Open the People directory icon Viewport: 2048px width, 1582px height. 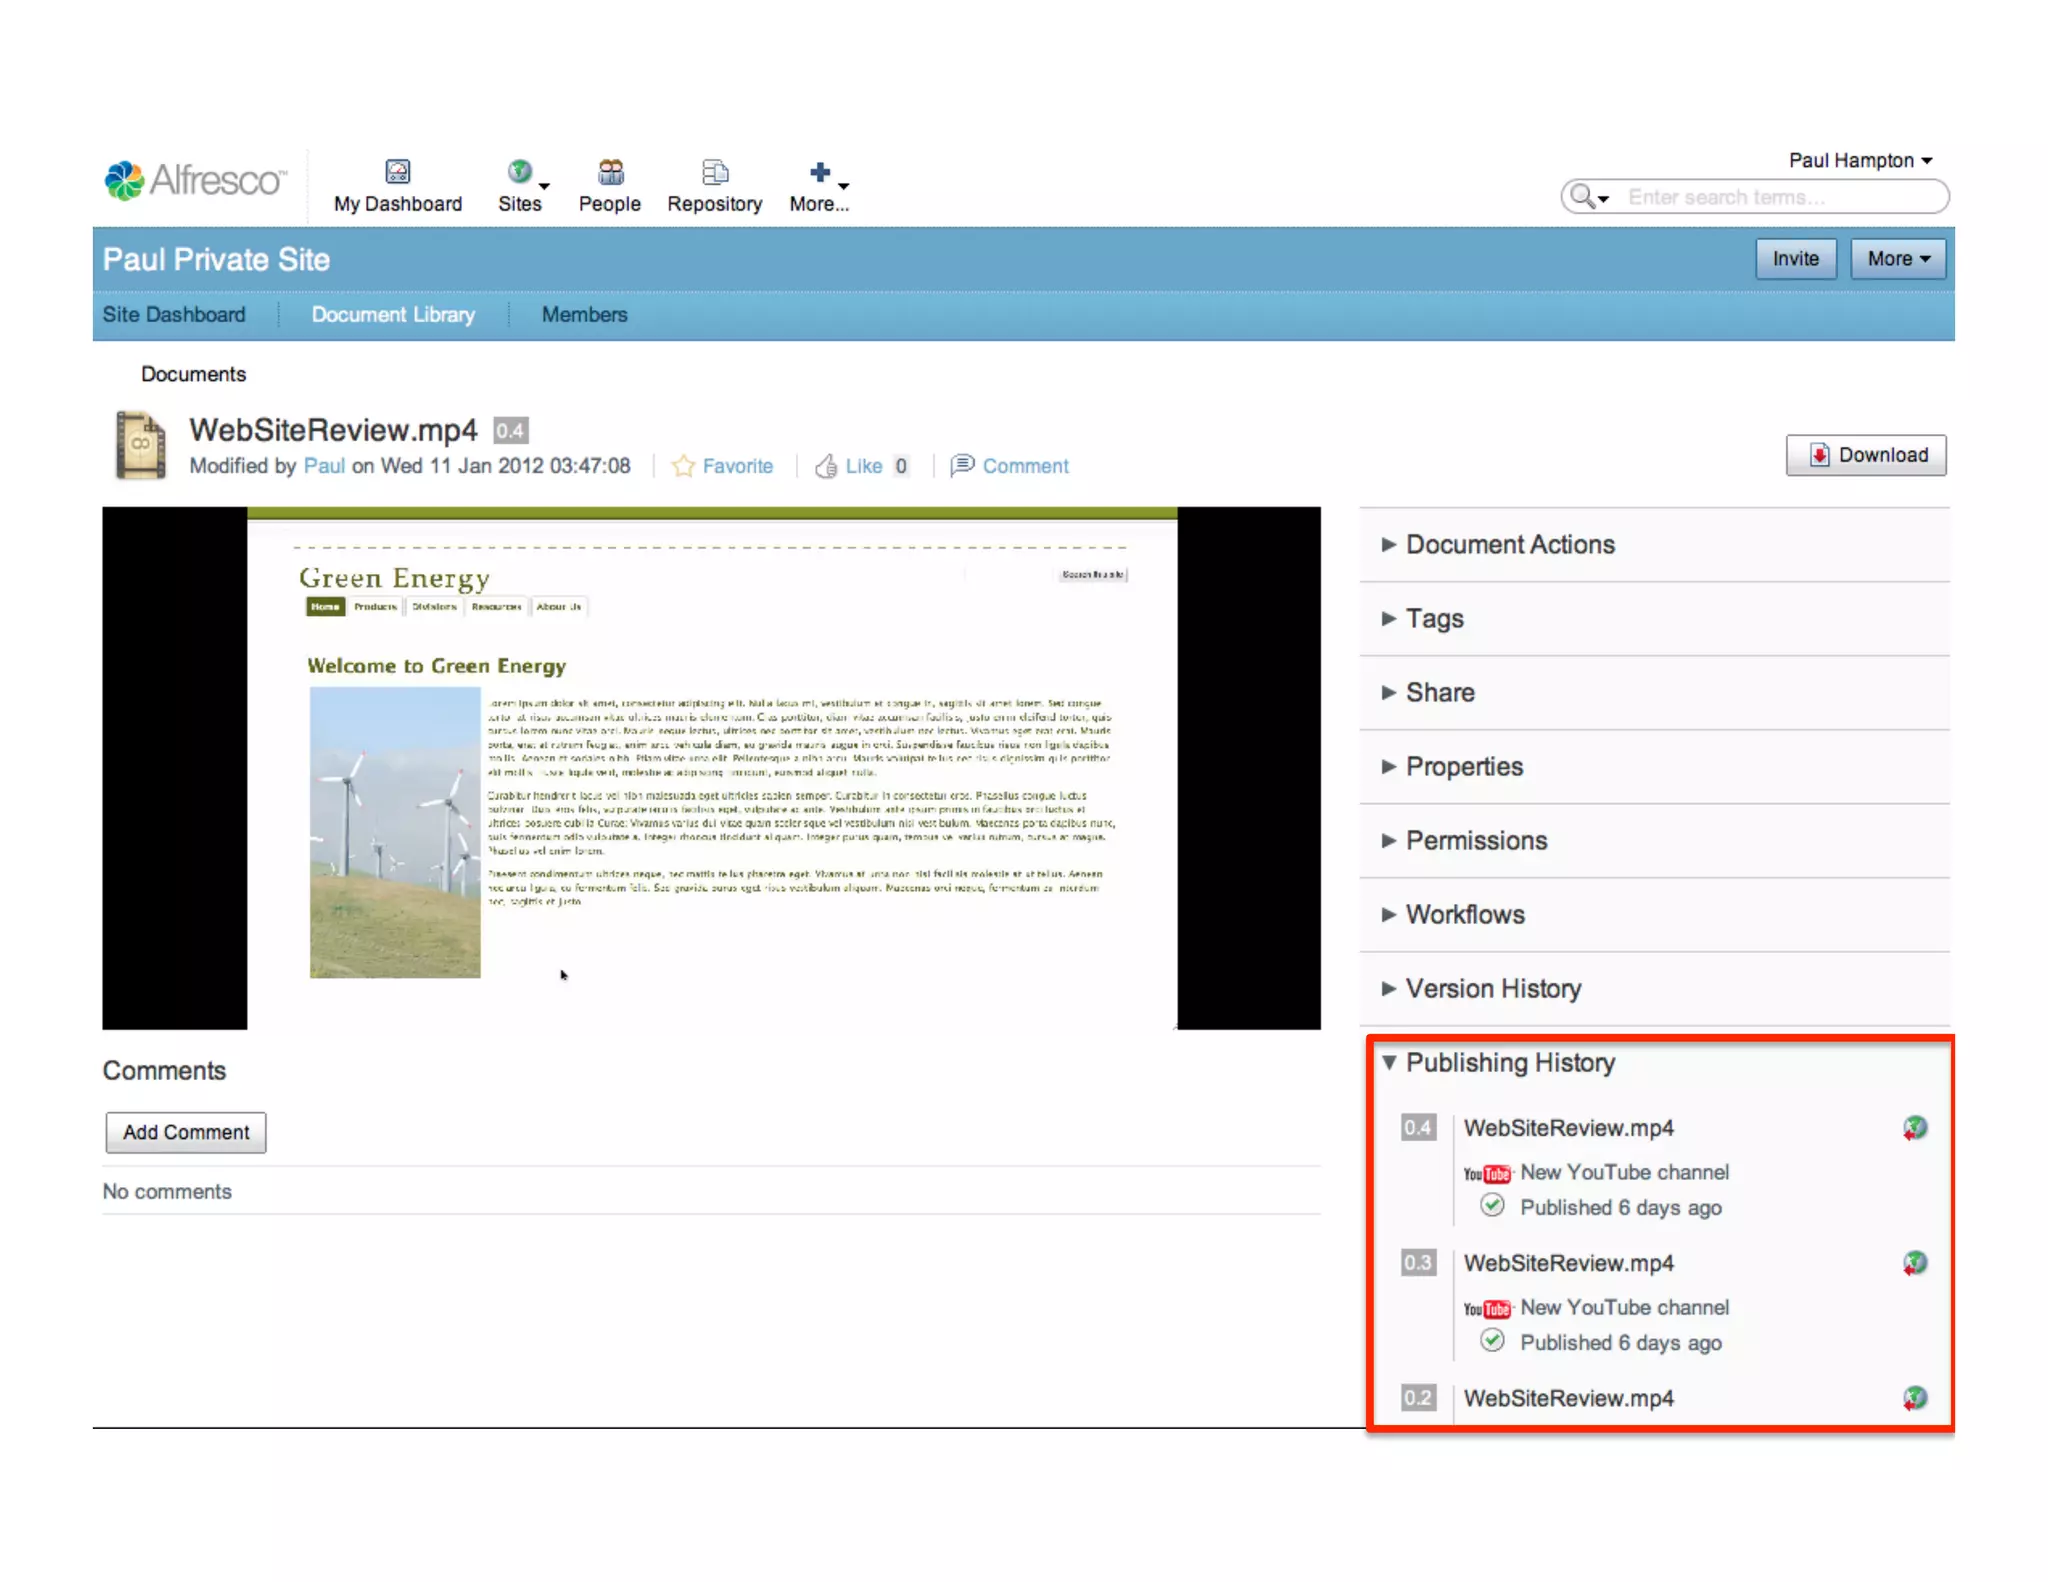(610, 172)
